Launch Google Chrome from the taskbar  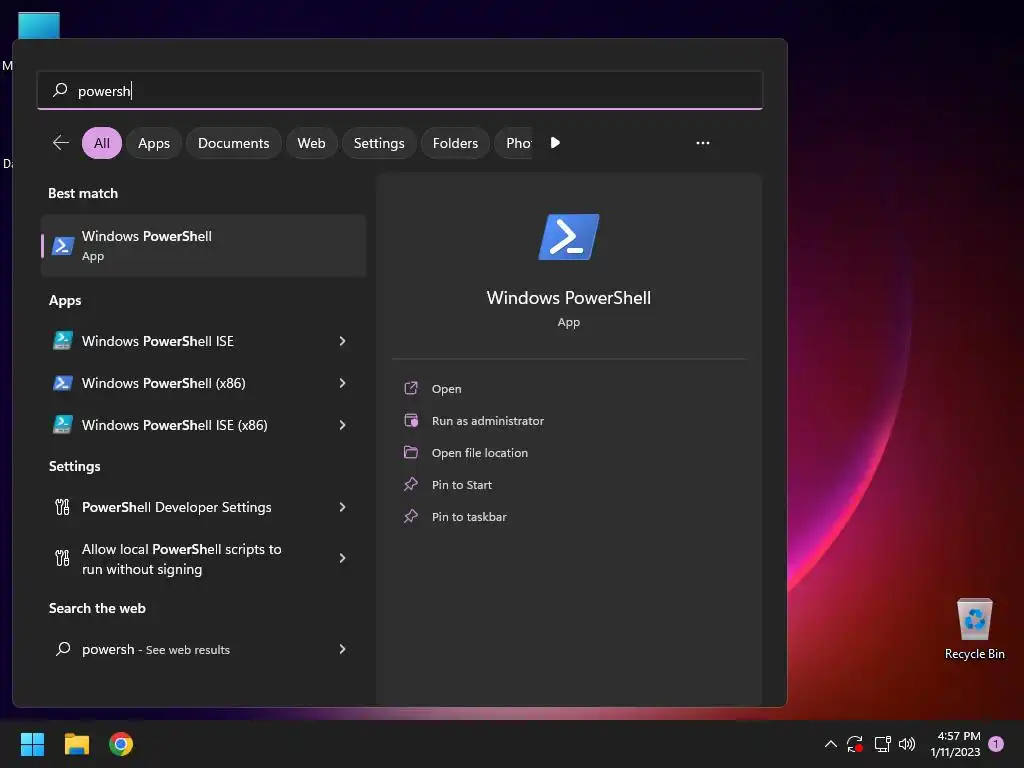tap(121, 744)
